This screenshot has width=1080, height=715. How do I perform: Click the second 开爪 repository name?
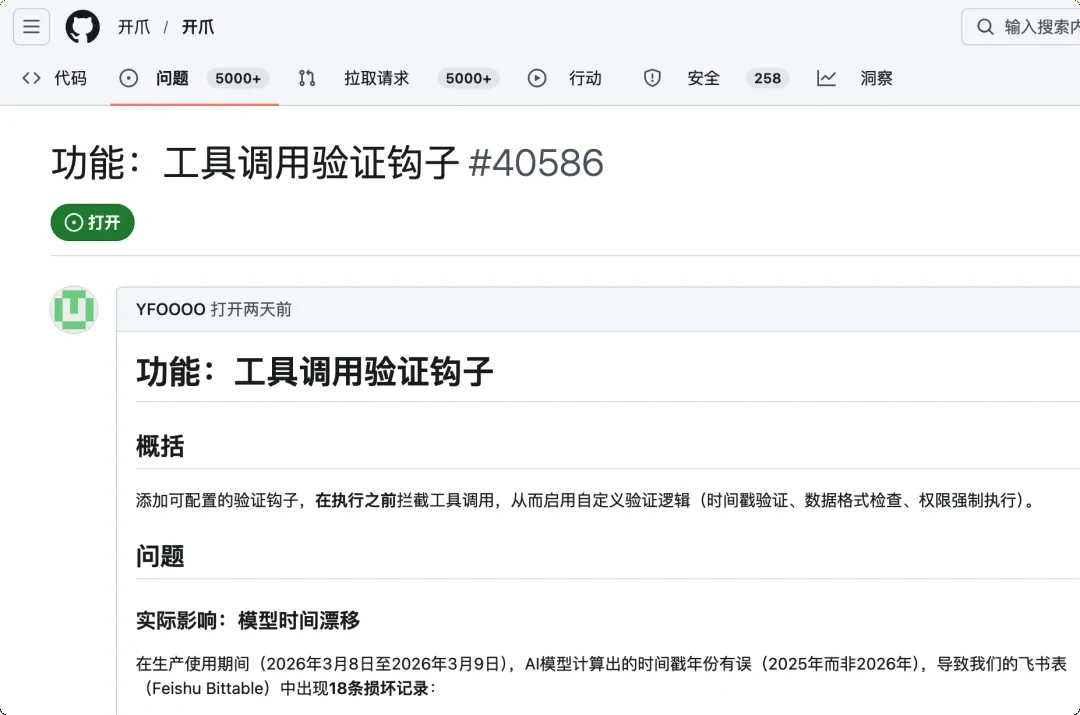point(196,26)
